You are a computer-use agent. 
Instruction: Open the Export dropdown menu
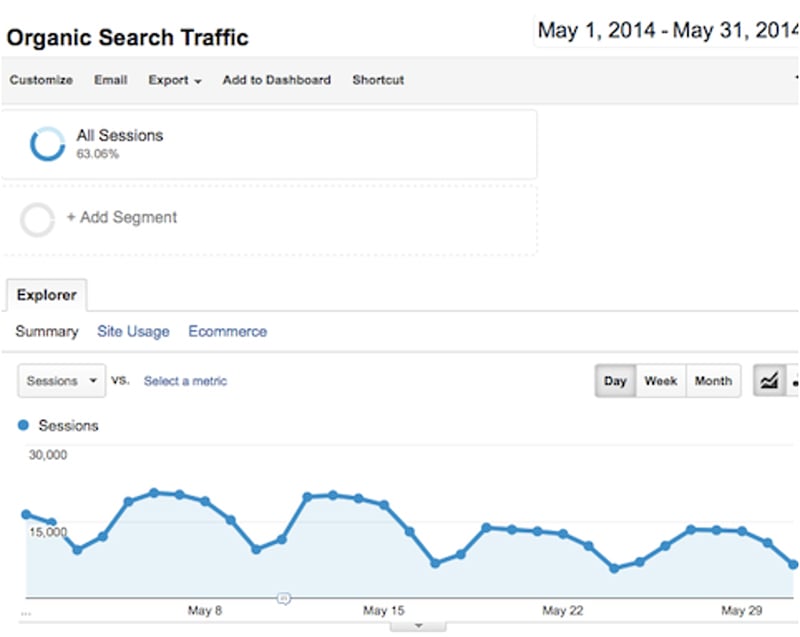[x=175, y=80]
